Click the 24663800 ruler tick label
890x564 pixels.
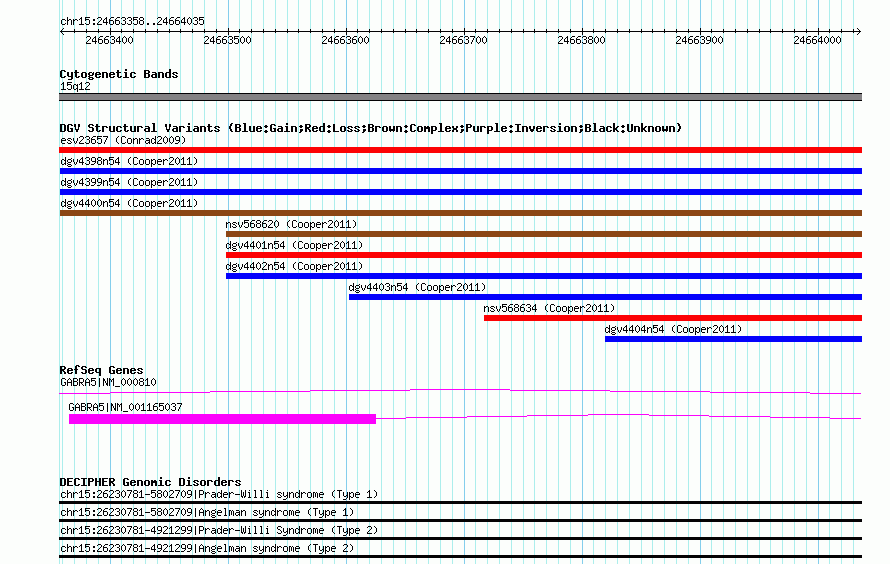(581, 40)
